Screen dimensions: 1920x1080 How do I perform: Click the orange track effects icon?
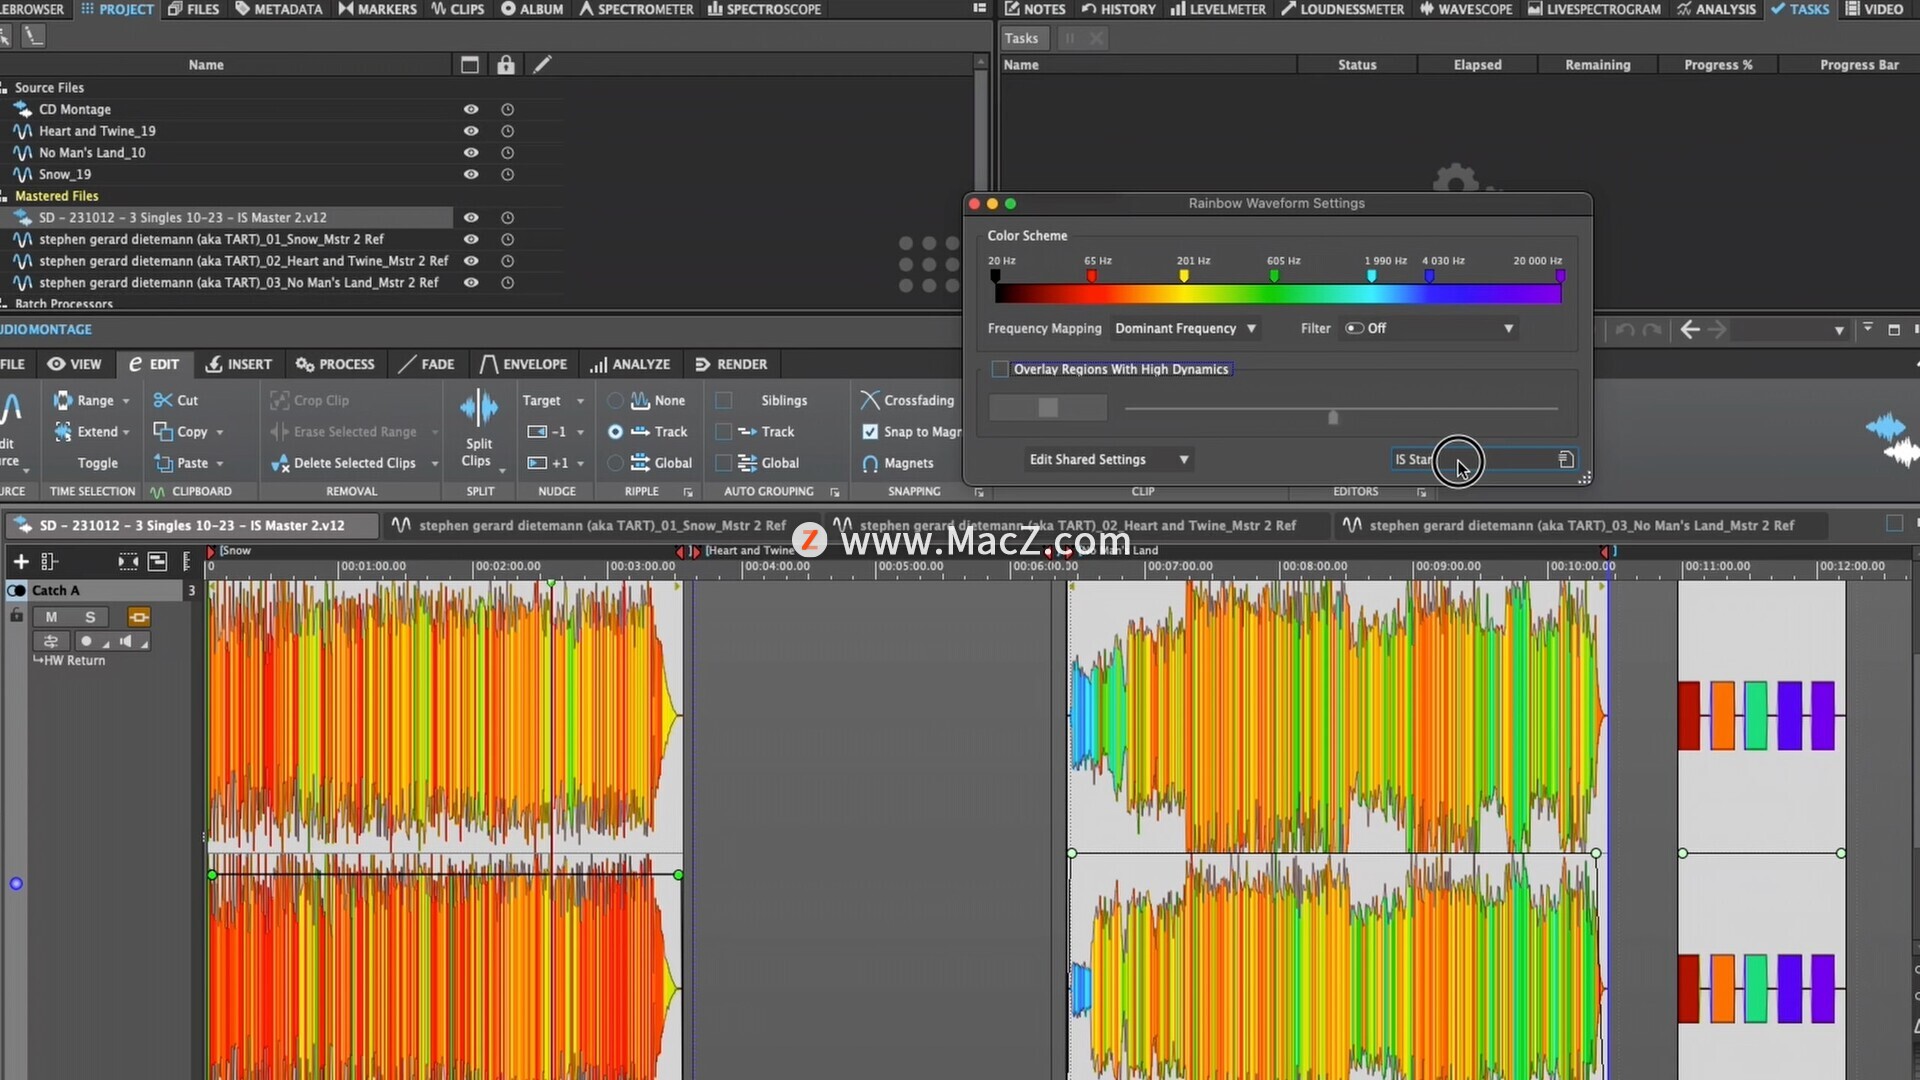[x=138, y=617]
